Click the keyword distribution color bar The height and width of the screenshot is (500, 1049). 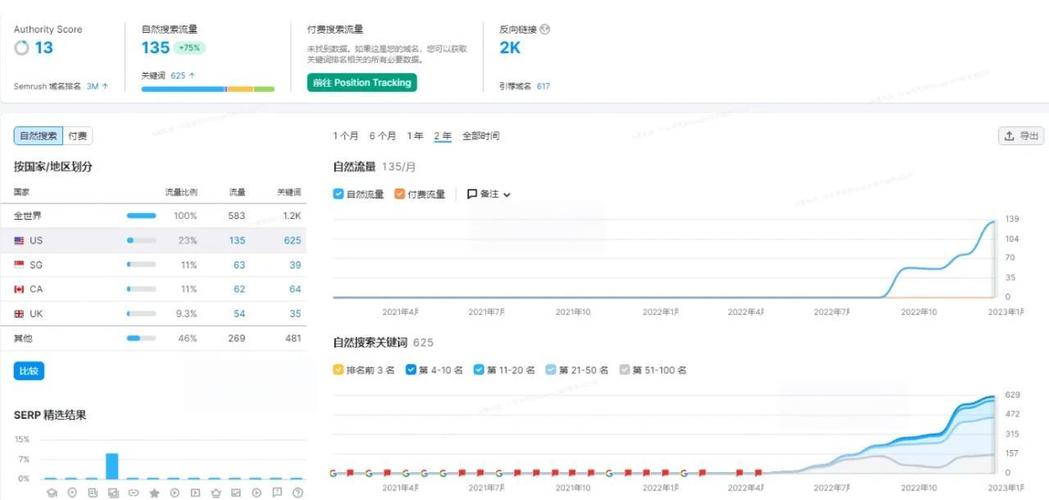pos(207,89)
